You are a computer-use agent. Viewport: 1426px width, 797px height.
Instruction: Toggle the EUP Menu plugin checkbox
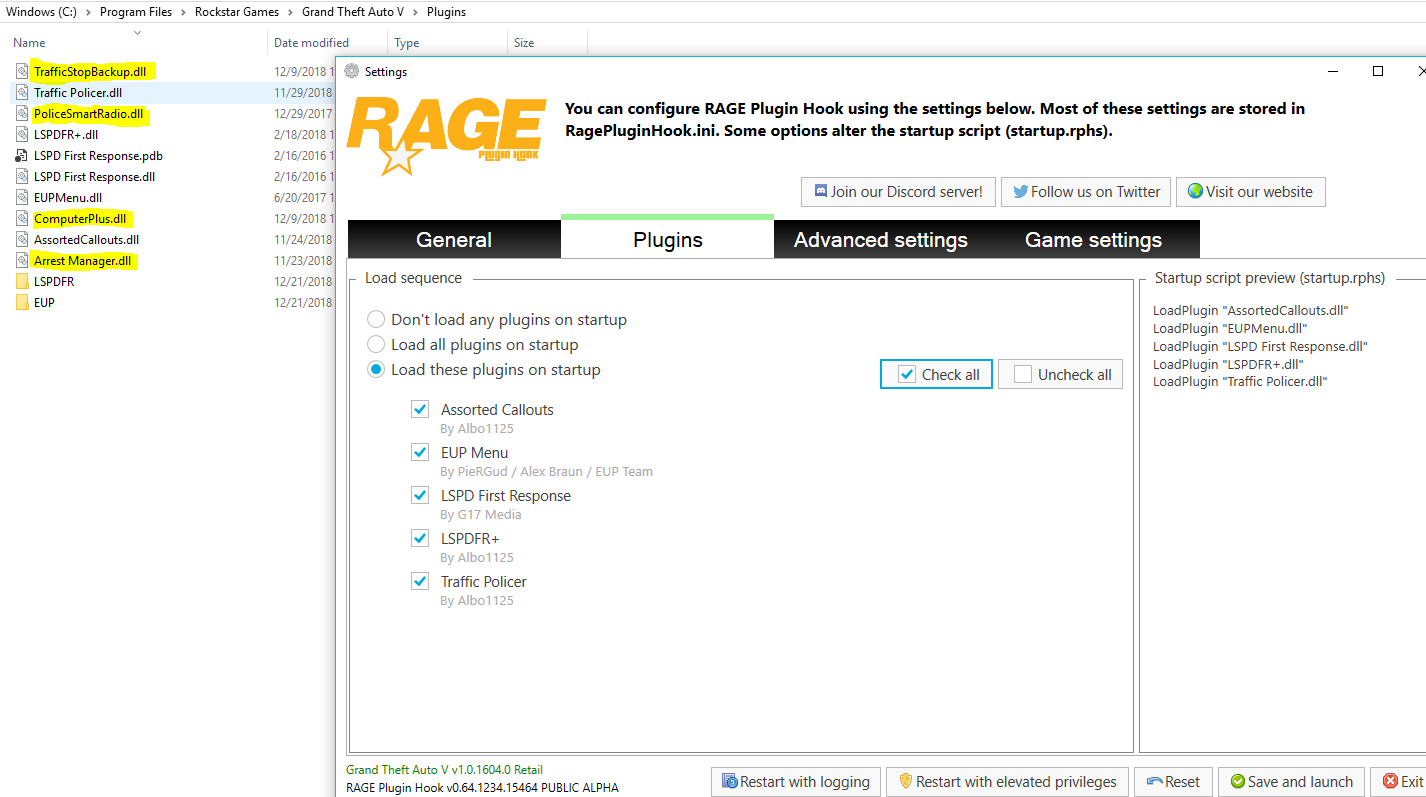420,453
